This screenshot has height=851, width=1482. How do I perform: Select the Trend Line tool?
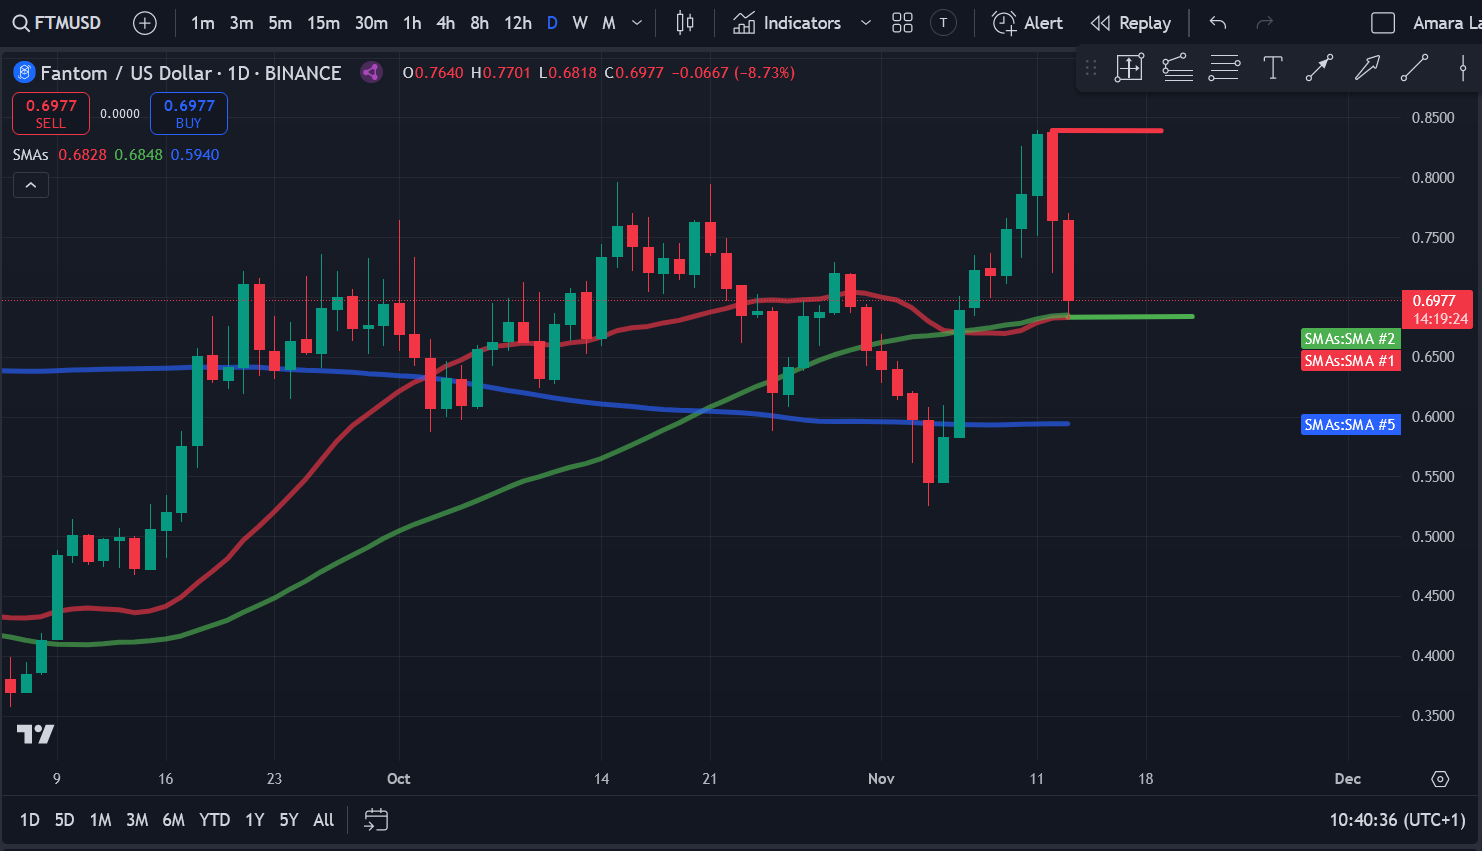pos(1414,68)
